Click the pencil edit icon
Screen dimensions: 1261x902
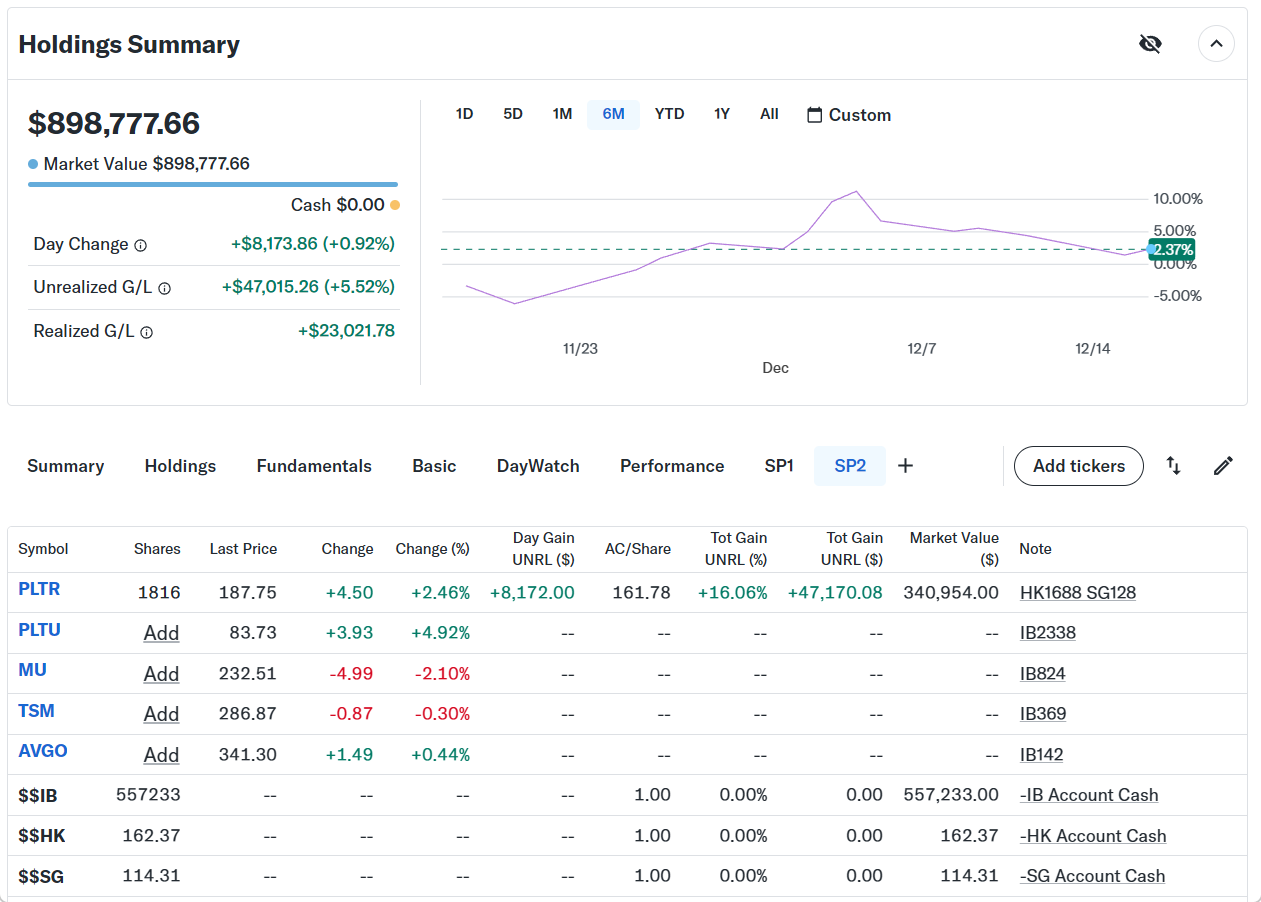(x=1223, y=466)
